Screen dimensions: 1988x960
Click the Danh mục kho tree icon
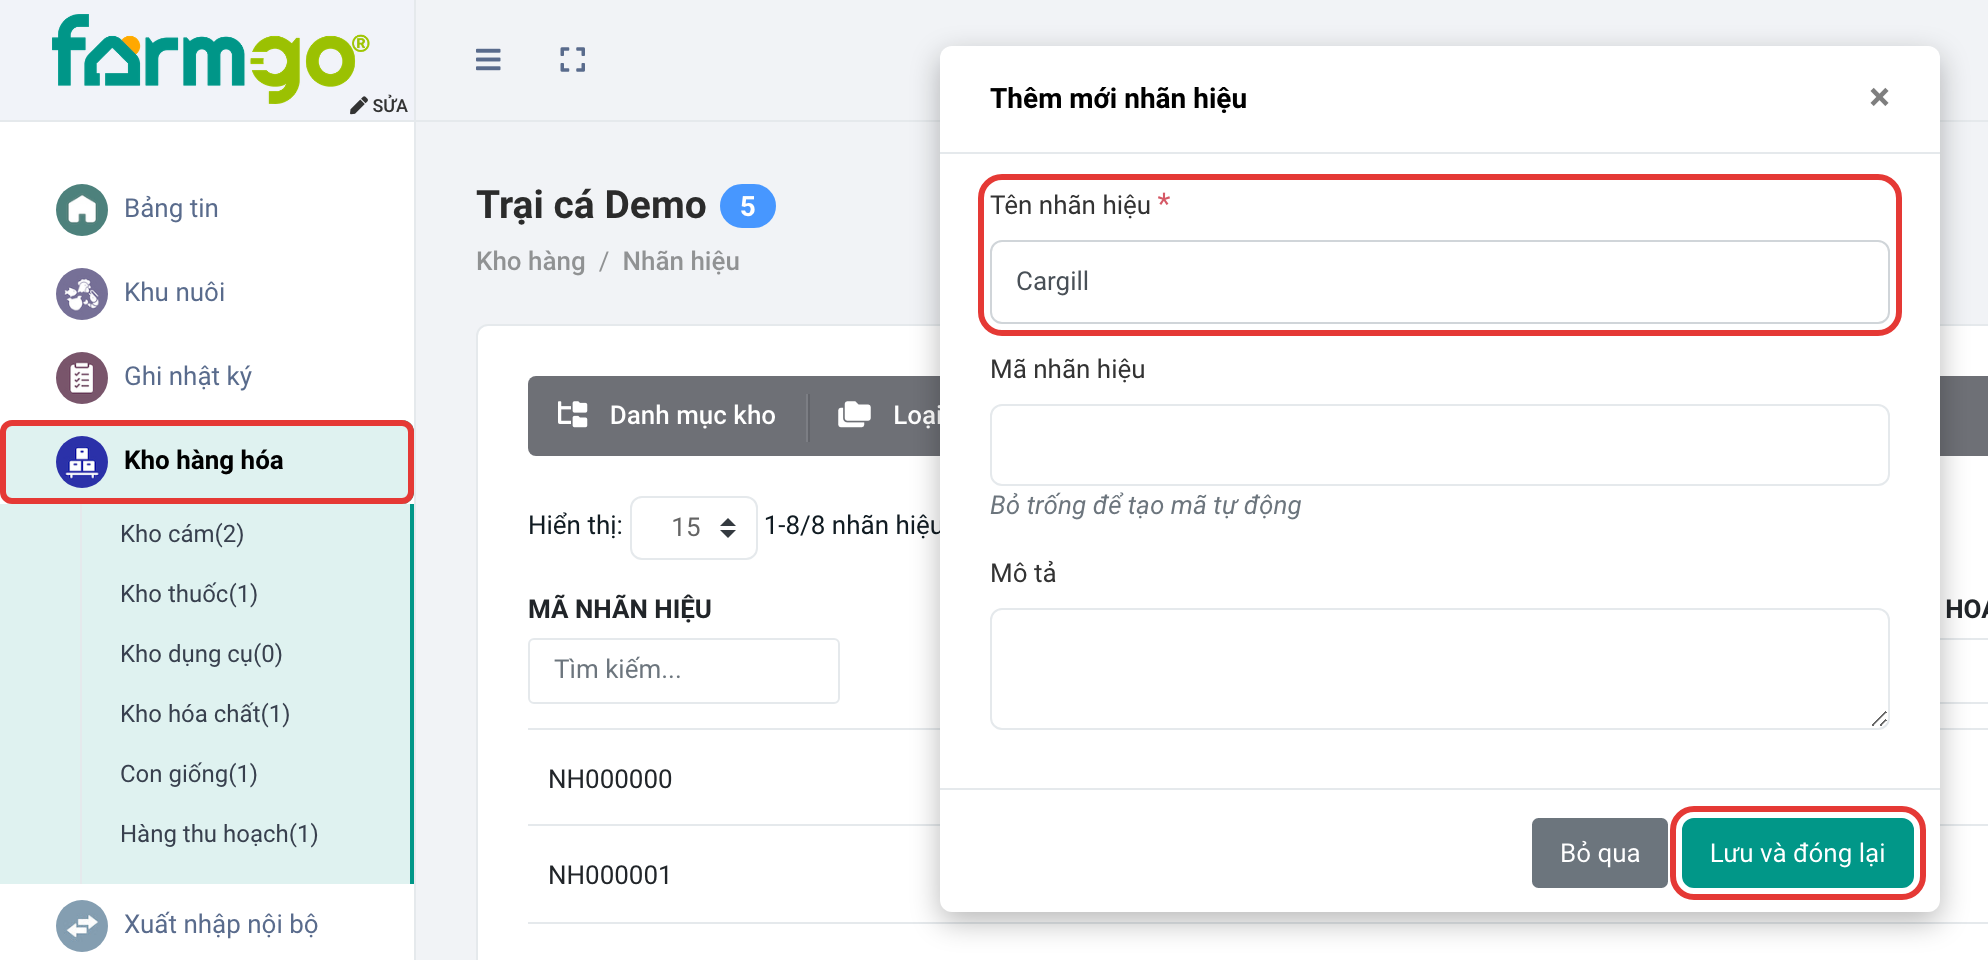click(x=573, y=414)
